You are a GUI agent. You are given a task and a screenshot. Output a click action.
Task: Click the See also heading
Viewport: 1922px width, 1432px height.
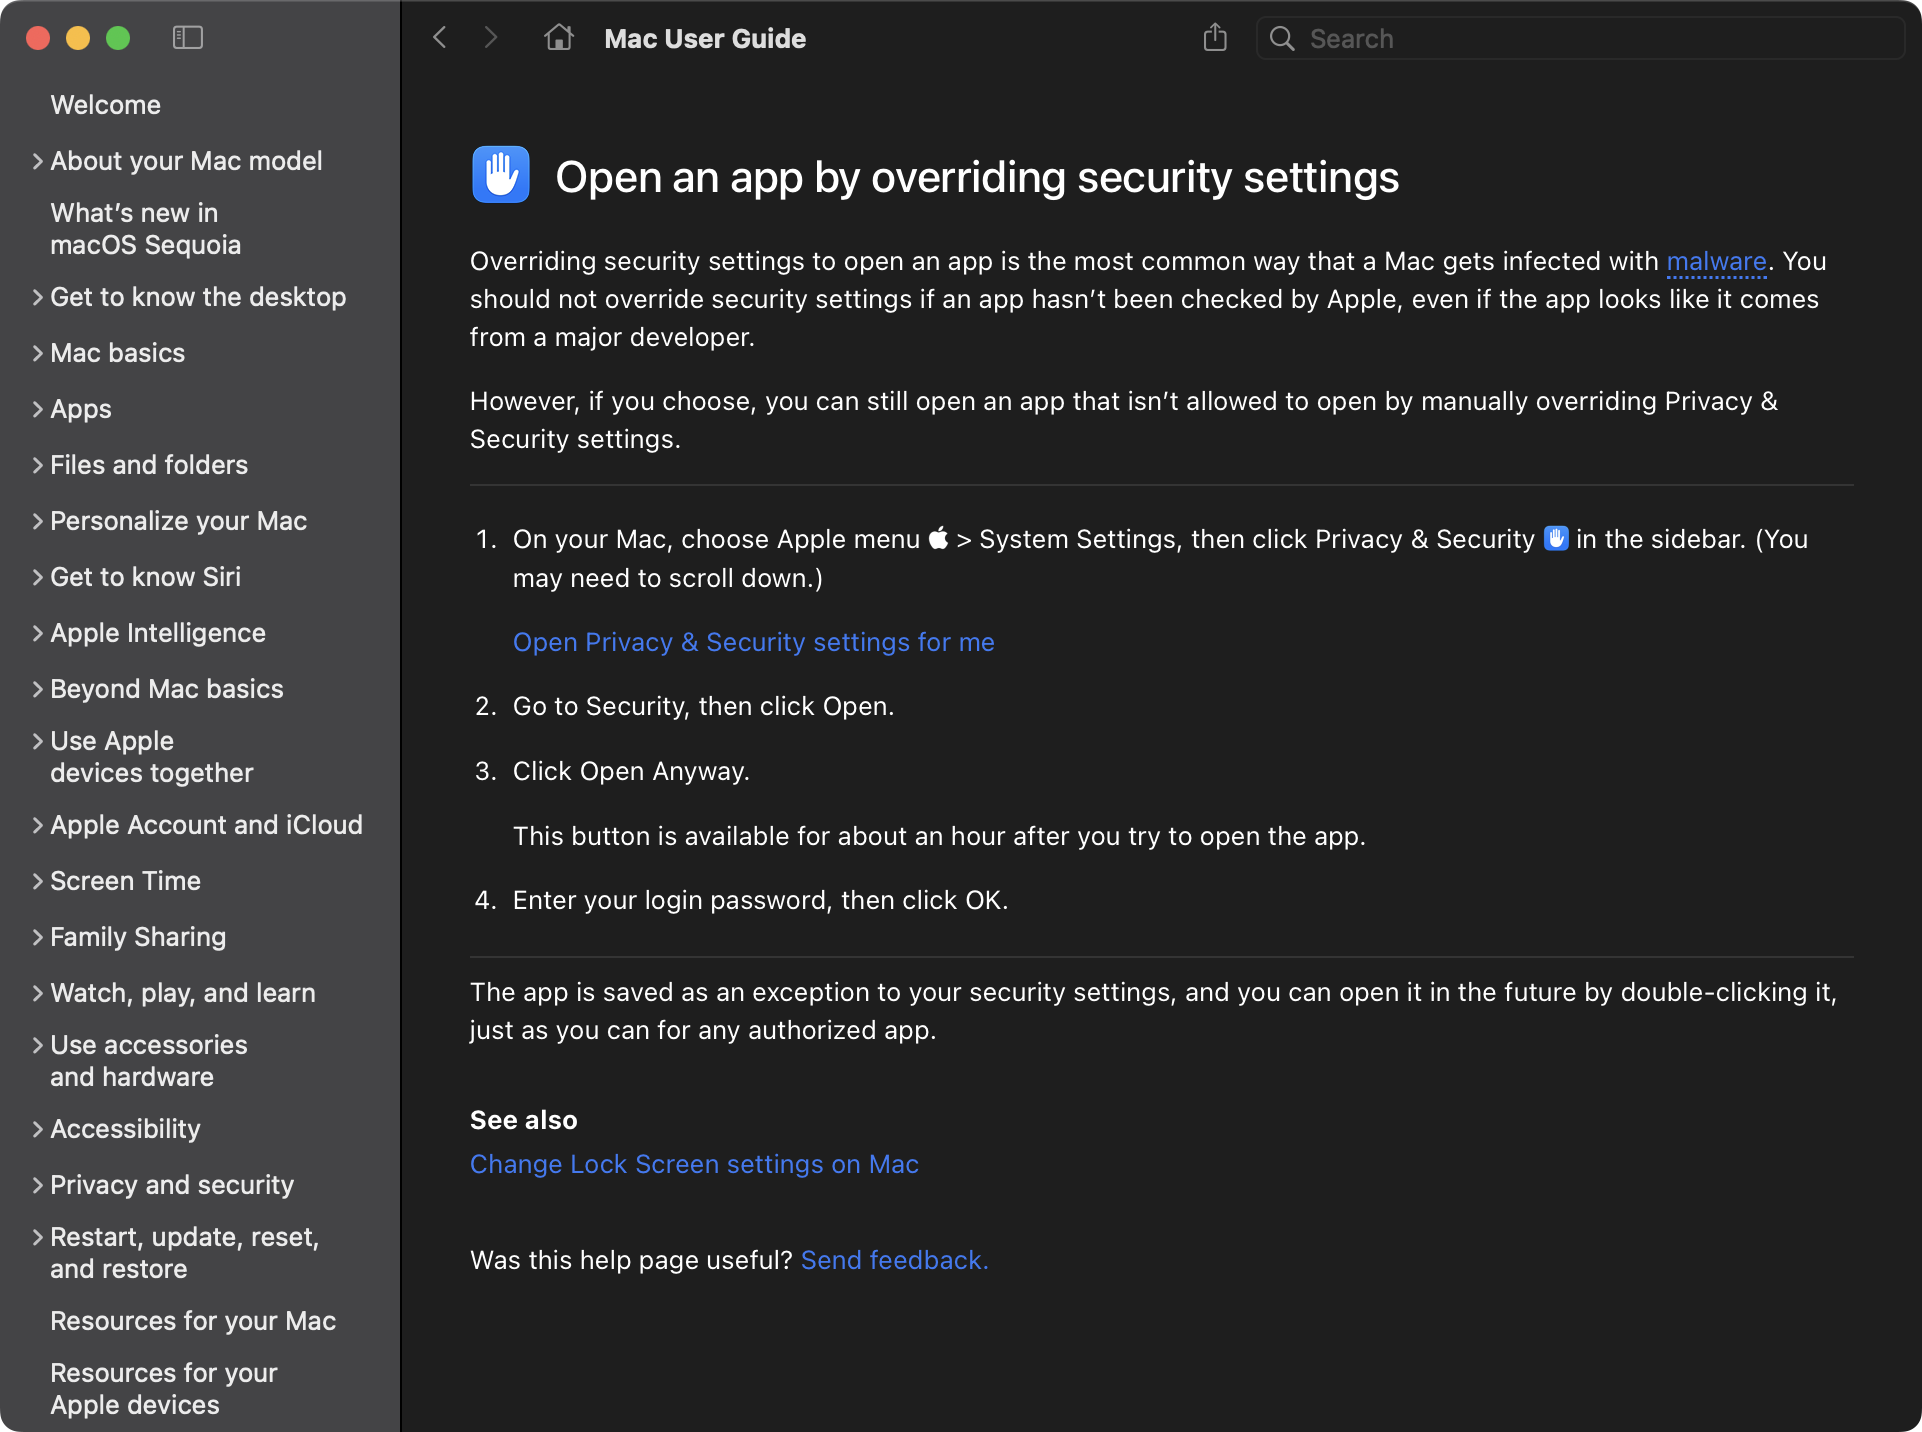(524, 1120)
